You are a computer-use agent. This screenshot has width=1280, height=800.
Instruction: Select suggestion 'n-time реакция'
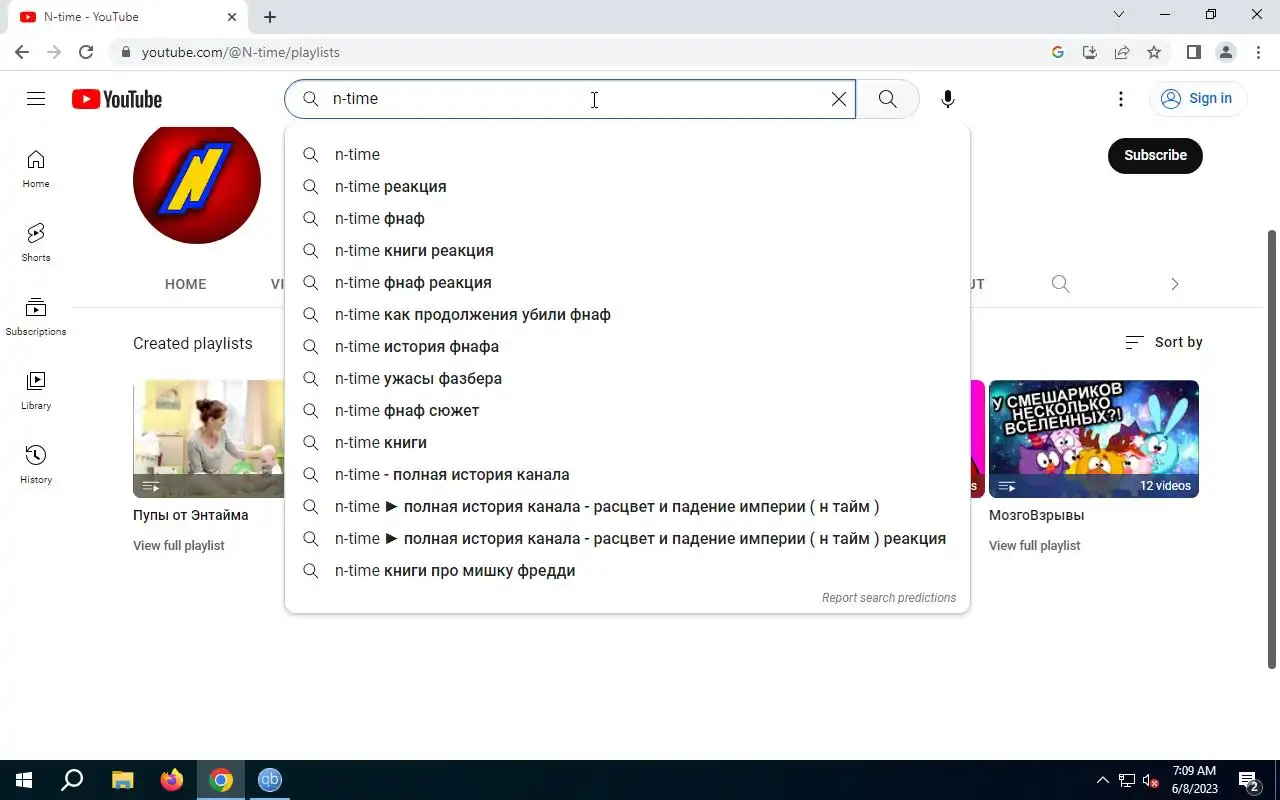(x=627, y=186)
